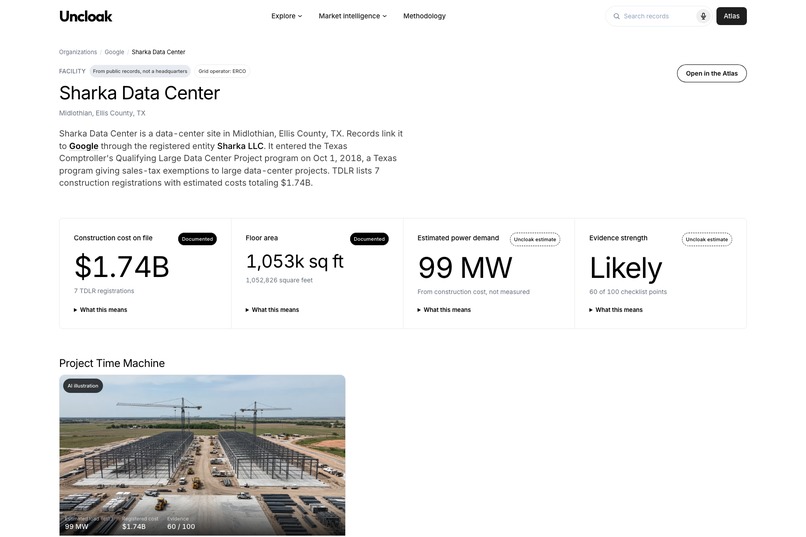Go to Organizations breadcrumb

tap(78, 52)
